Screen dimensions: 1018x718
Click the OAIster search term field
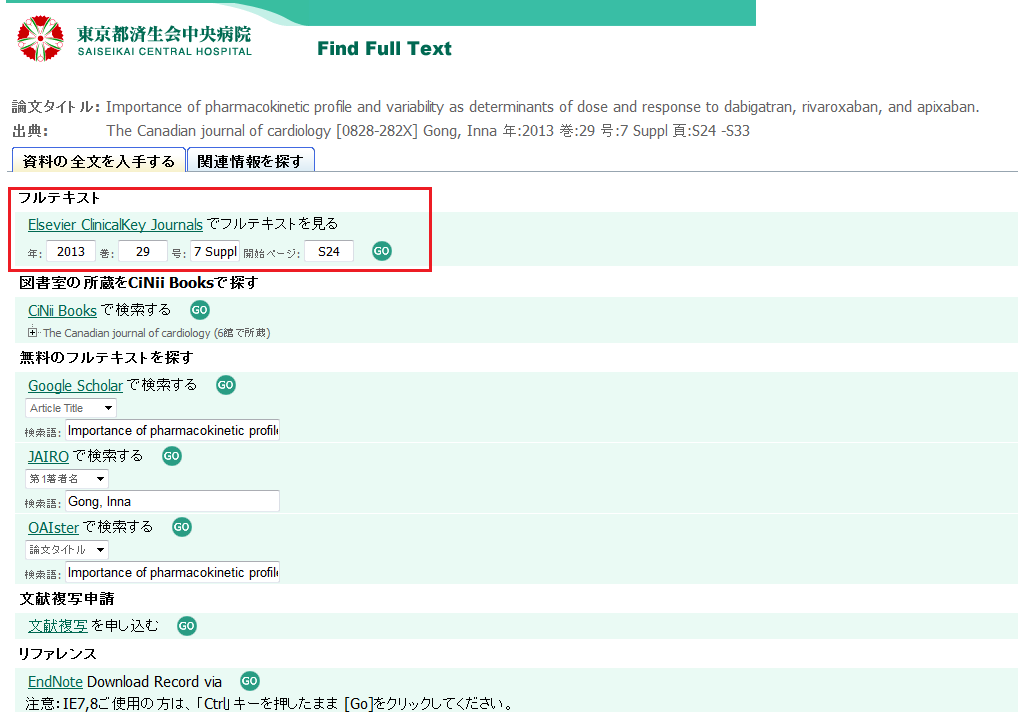coord(173,573)
